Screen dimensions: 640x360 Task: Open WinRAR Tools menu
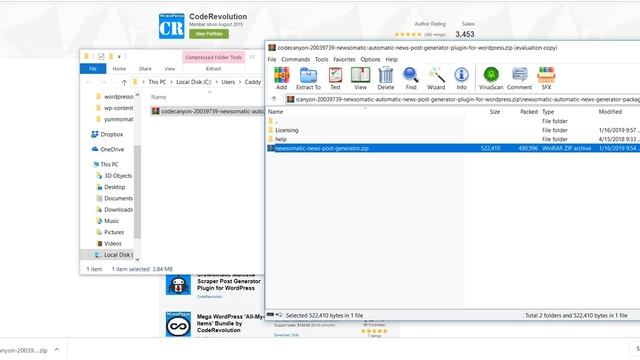tap(322, 60)
